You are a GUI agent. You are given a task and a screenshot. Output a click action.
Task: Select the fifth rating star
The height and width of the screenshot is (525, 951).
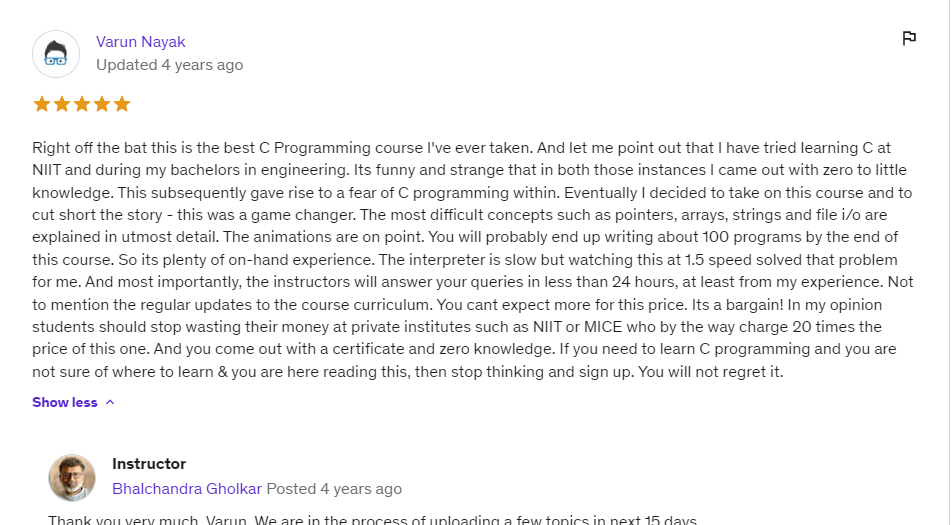point(121,104)
